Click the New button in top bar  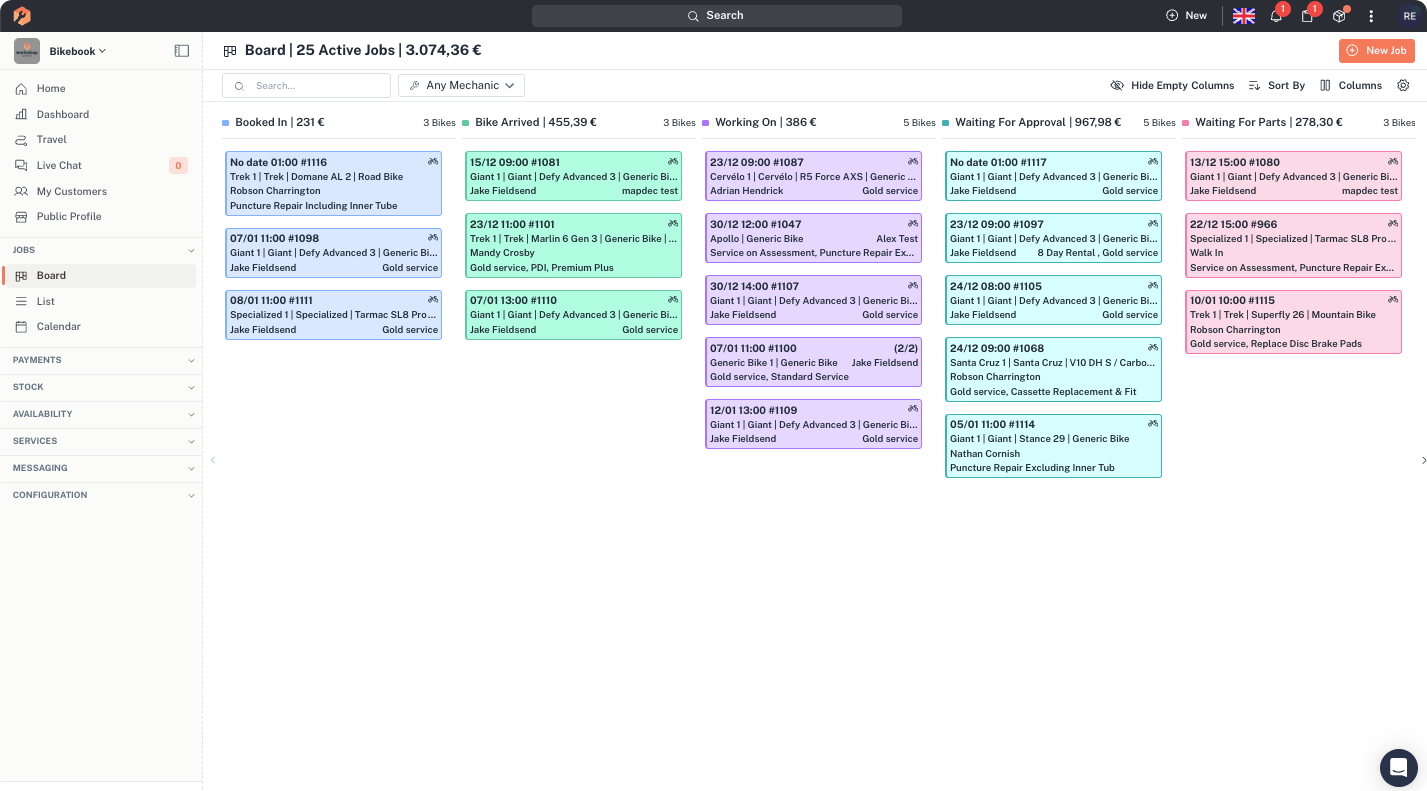click(1186, 16)
